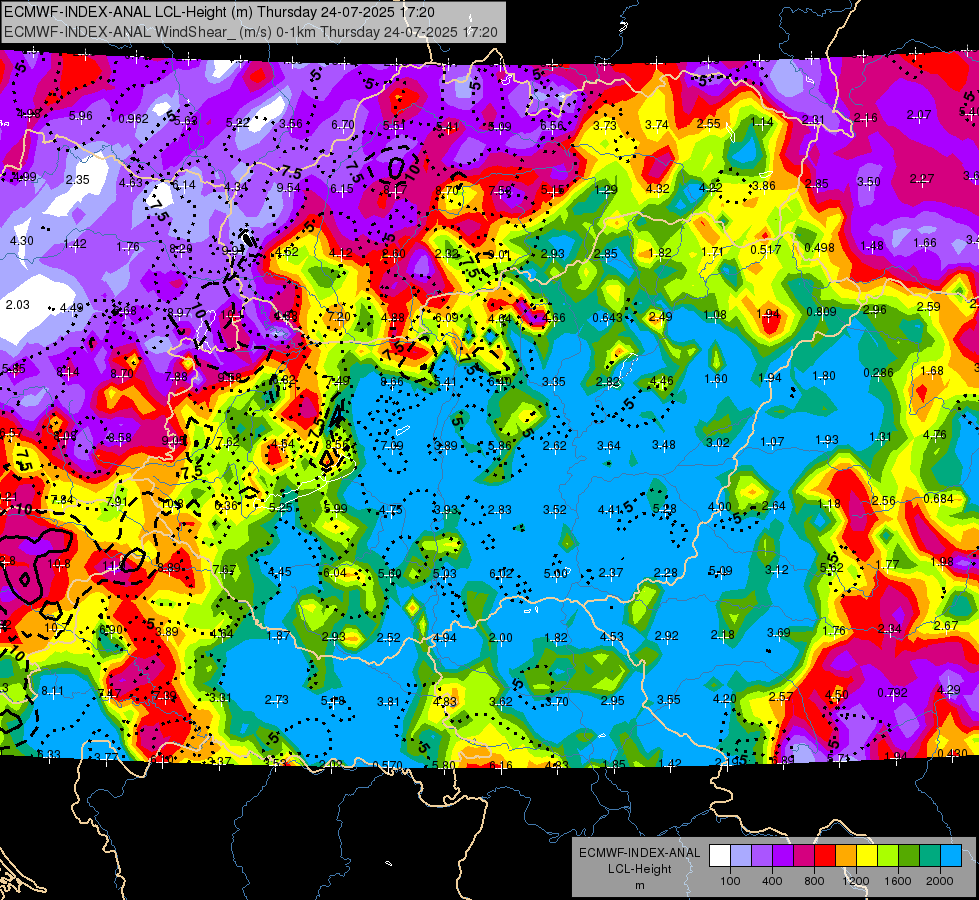Viewport: 979px width, 900px height.
Task: Click the wind shear value 0.286
Action: [x=878, y=372]
